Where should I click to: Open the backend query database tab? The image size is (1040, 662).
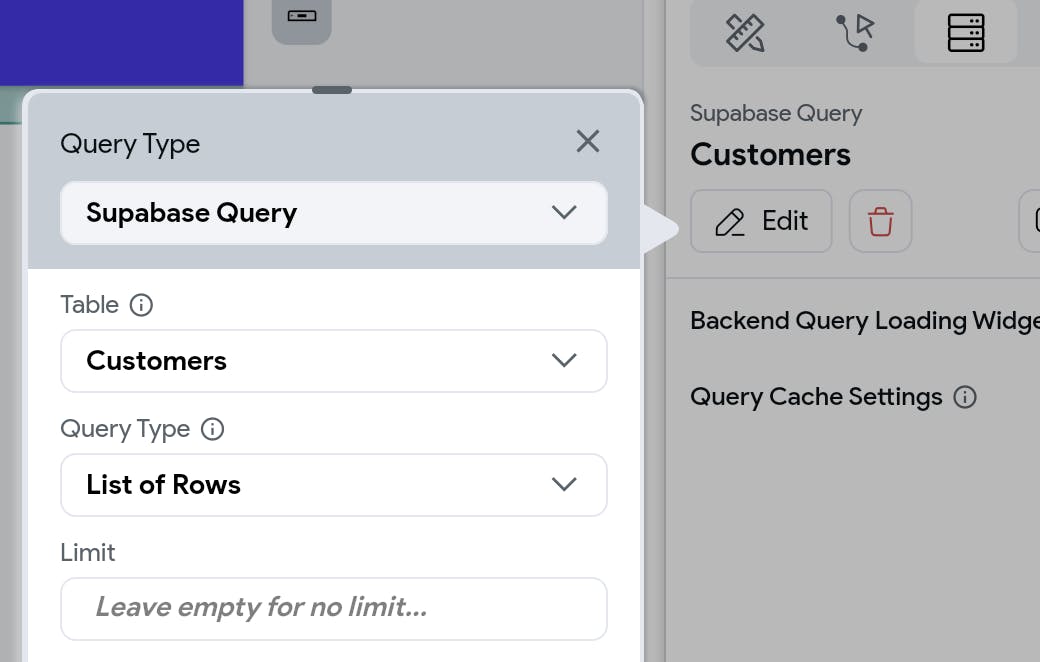(x=966, y=33)
